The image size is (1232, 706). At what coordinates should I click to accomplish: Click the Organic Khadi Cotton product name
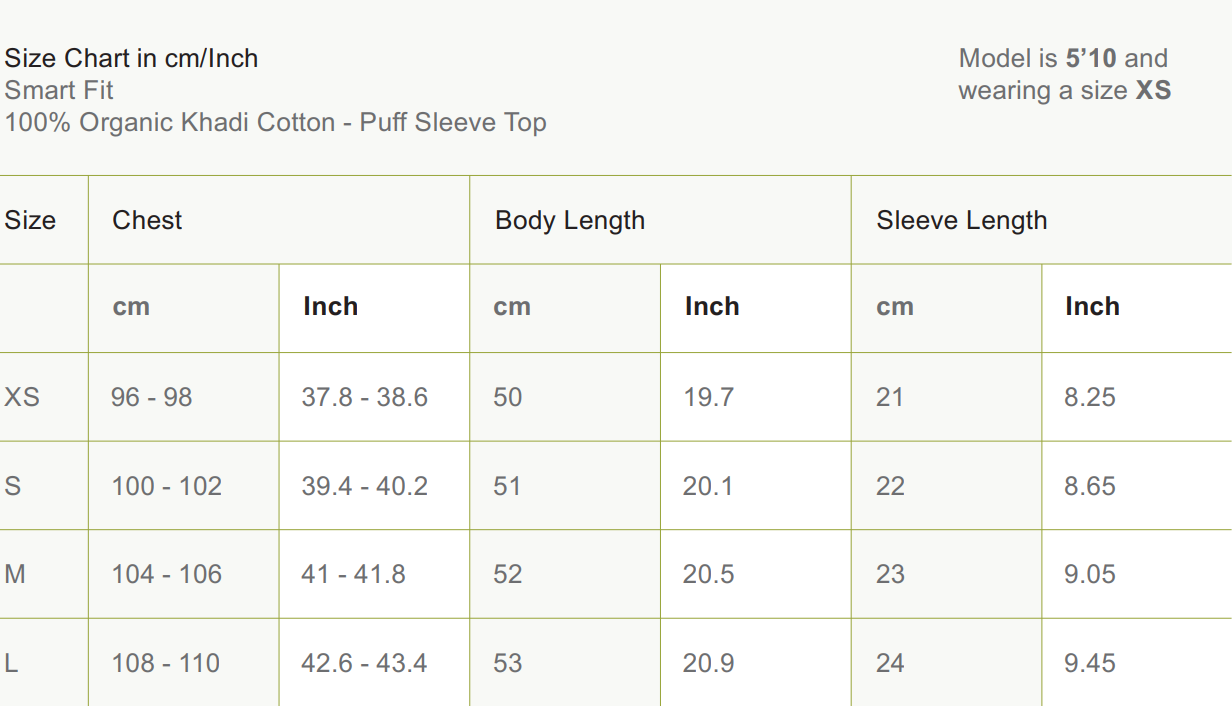pyautogui.click(x=275, y=122)
